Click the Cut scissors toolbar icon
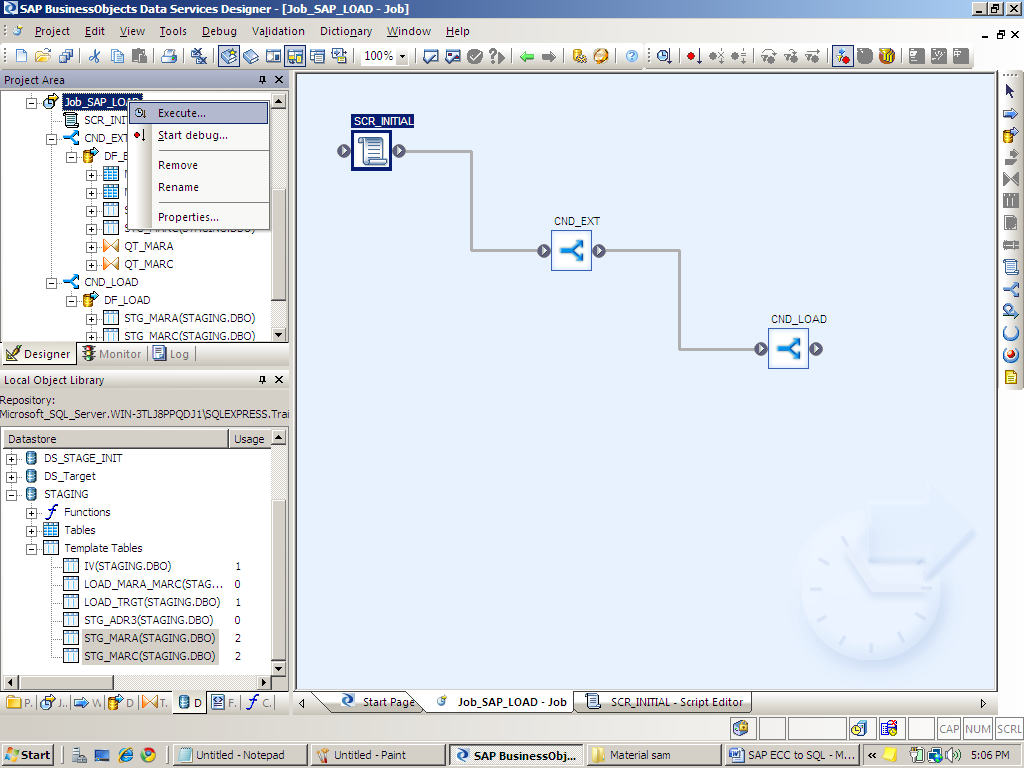Viewport: 1024px width, 768px height. (95, 56)
